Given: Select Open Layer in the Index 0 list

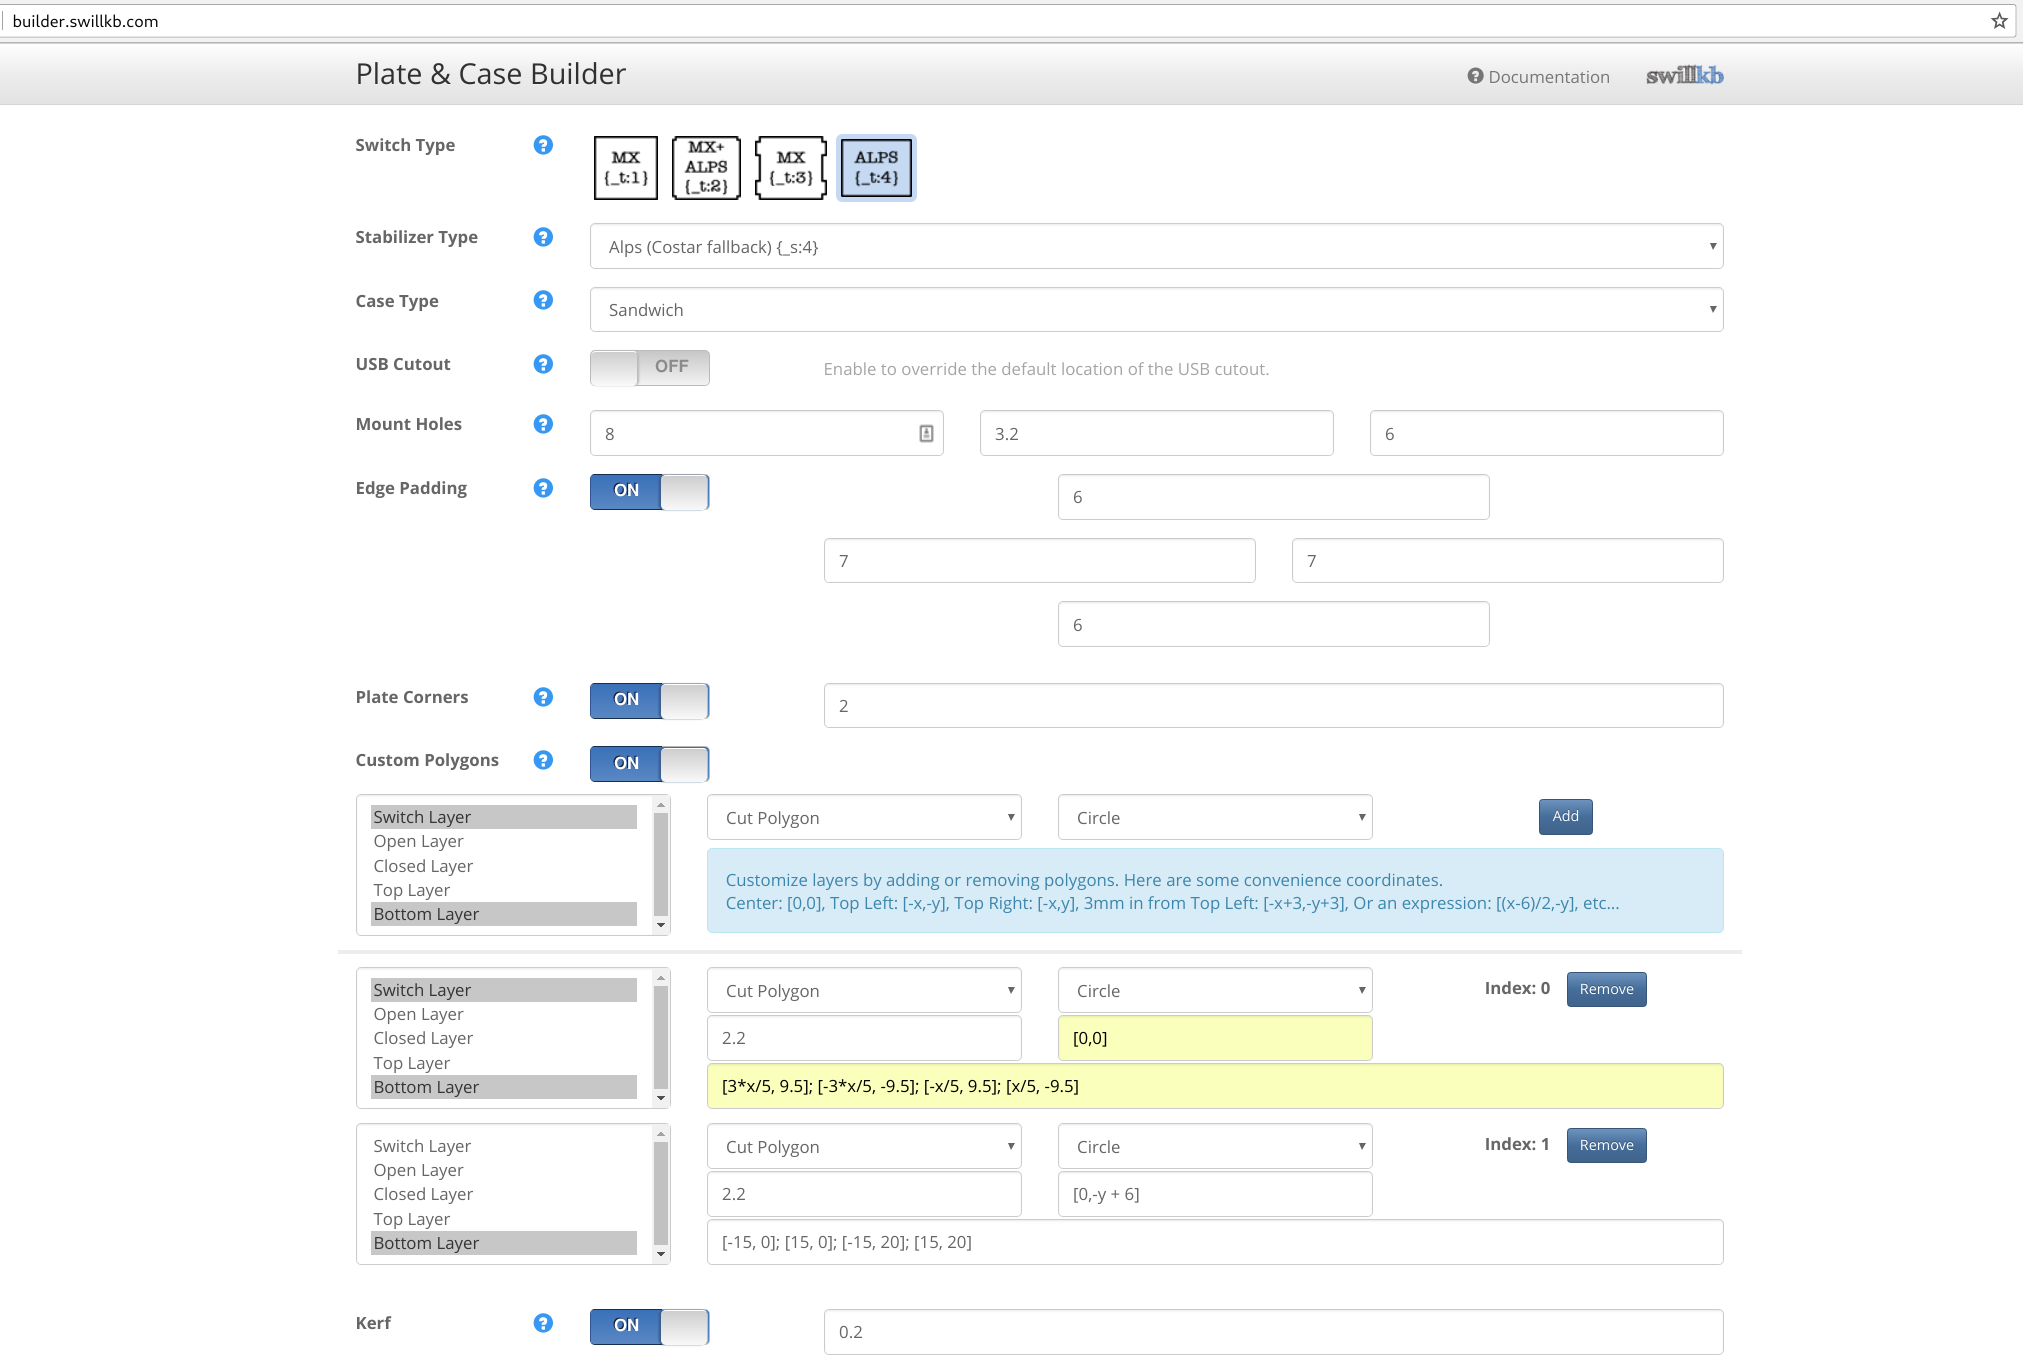Looking at the screenshot, I should click(x=418, y=1014).
